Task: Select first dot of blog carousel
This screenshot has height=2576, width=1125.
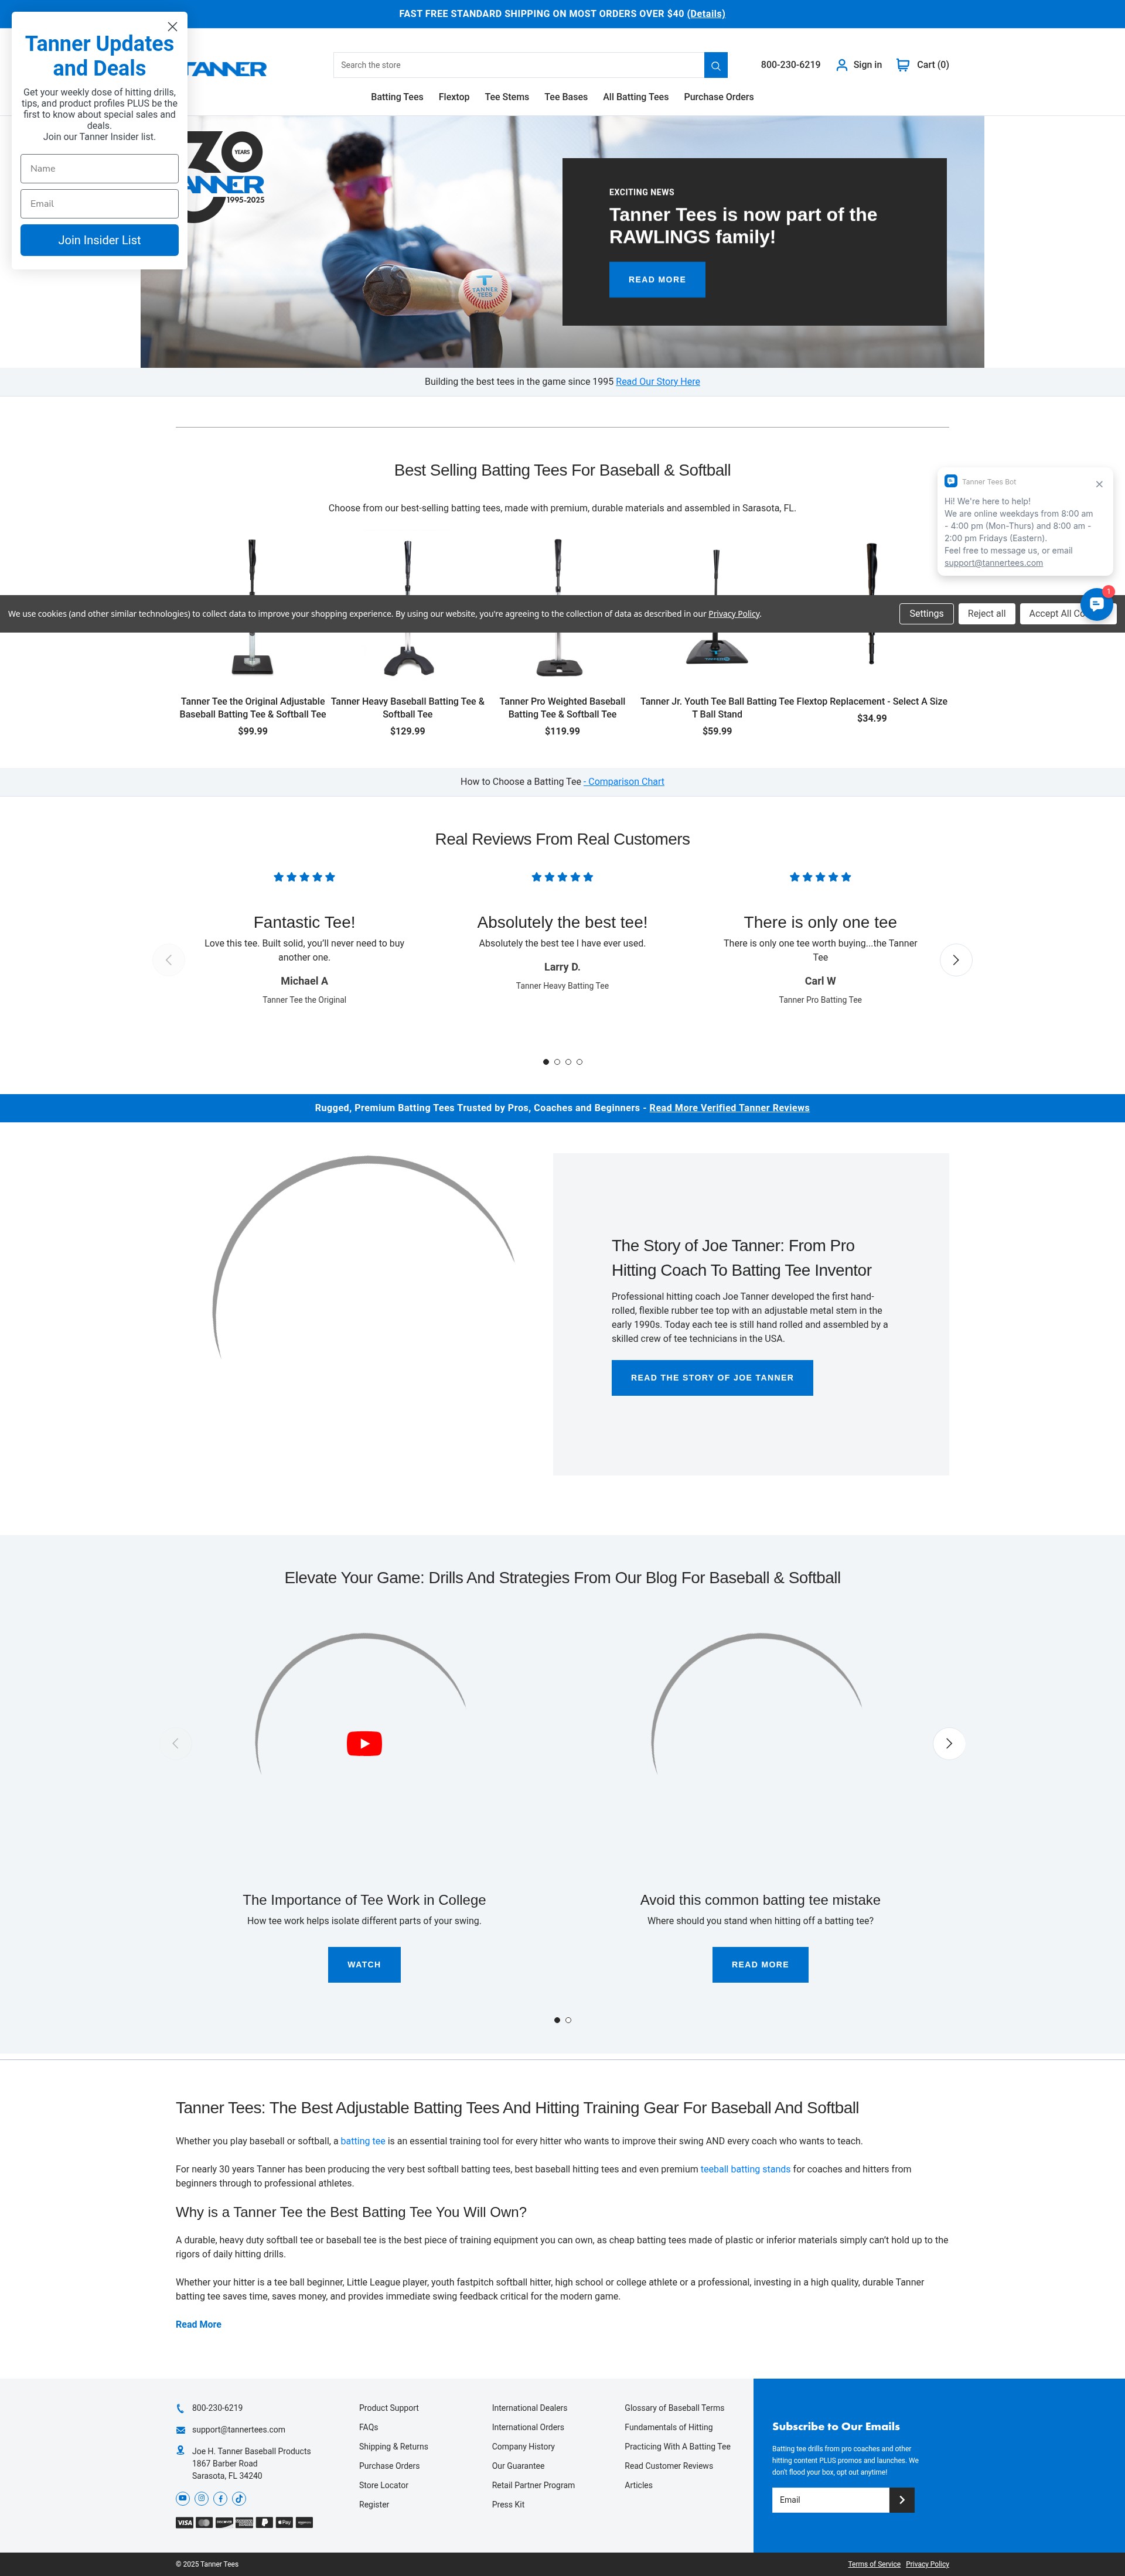Action: [x=557, y=2020]
